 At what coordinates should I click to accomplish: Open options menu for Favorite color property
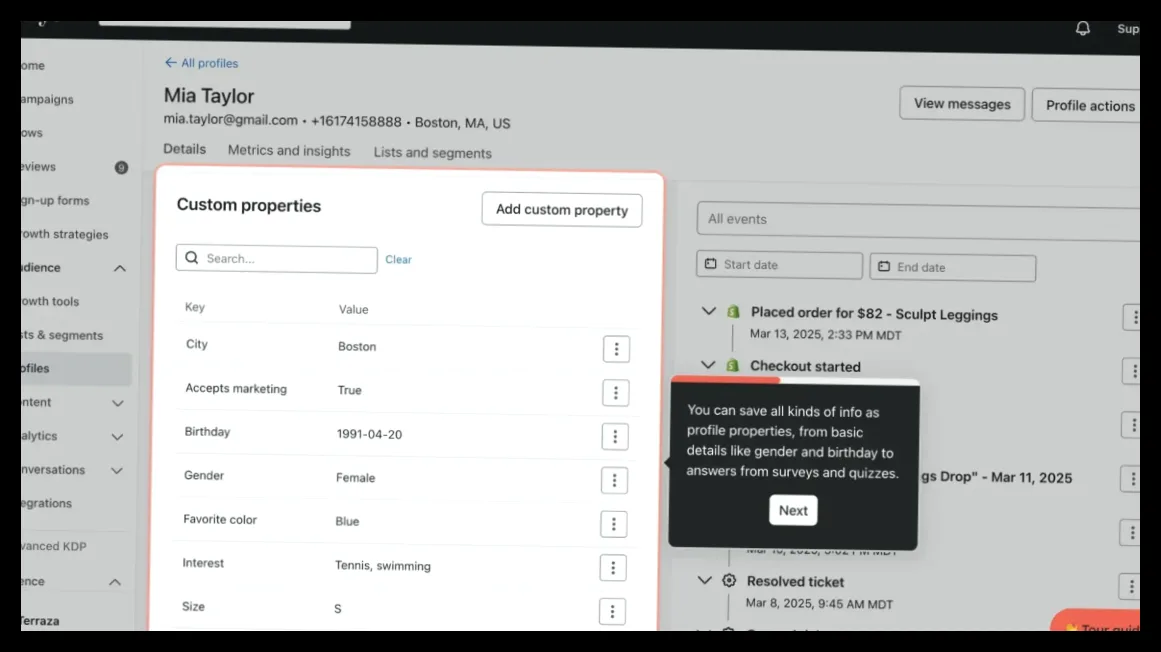(613, 524)
